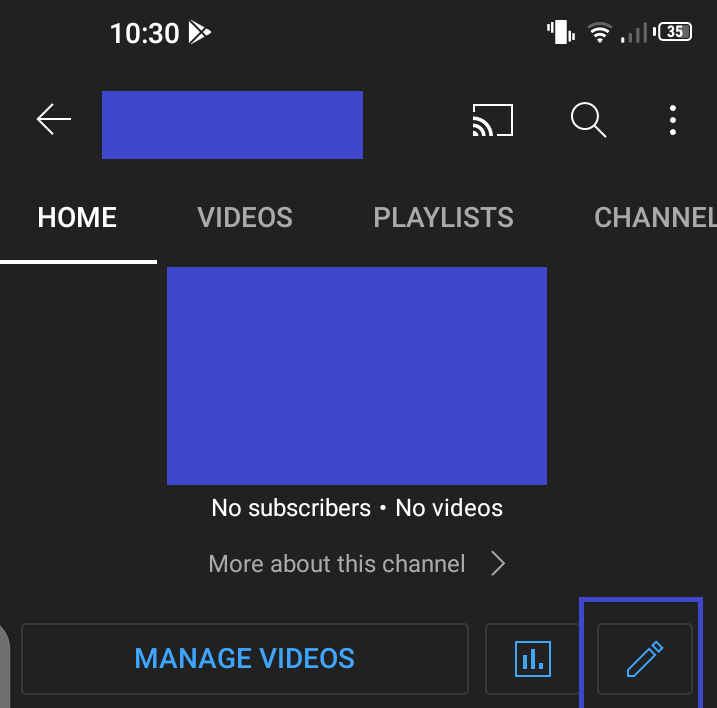Image resolution: width=717 pixels, height=708 pixels.
Task: Expand the More about this channel chevron
Action: click(498, 563)
